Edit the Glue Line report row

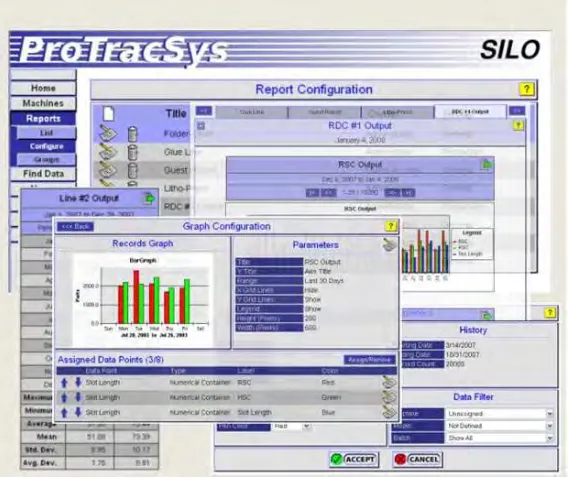pos(108,151)
